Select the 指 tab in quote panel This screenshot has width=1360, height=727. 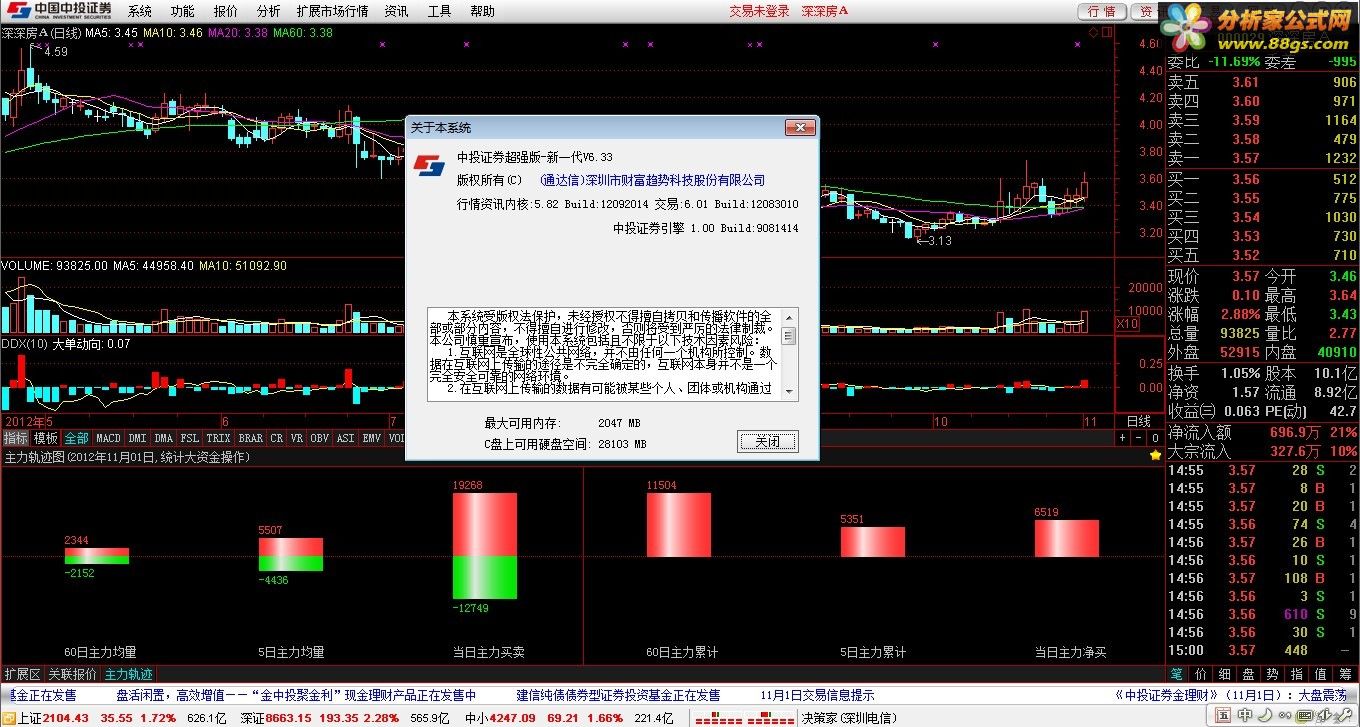coord(1296,674)
